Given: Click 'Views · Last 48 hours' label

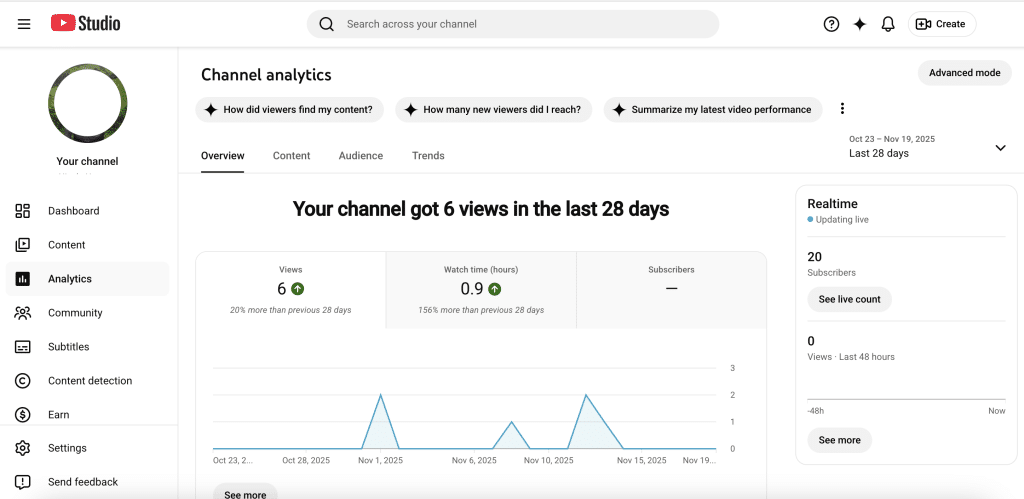Looking at the screenshot, I should click(x=851, y=357).
